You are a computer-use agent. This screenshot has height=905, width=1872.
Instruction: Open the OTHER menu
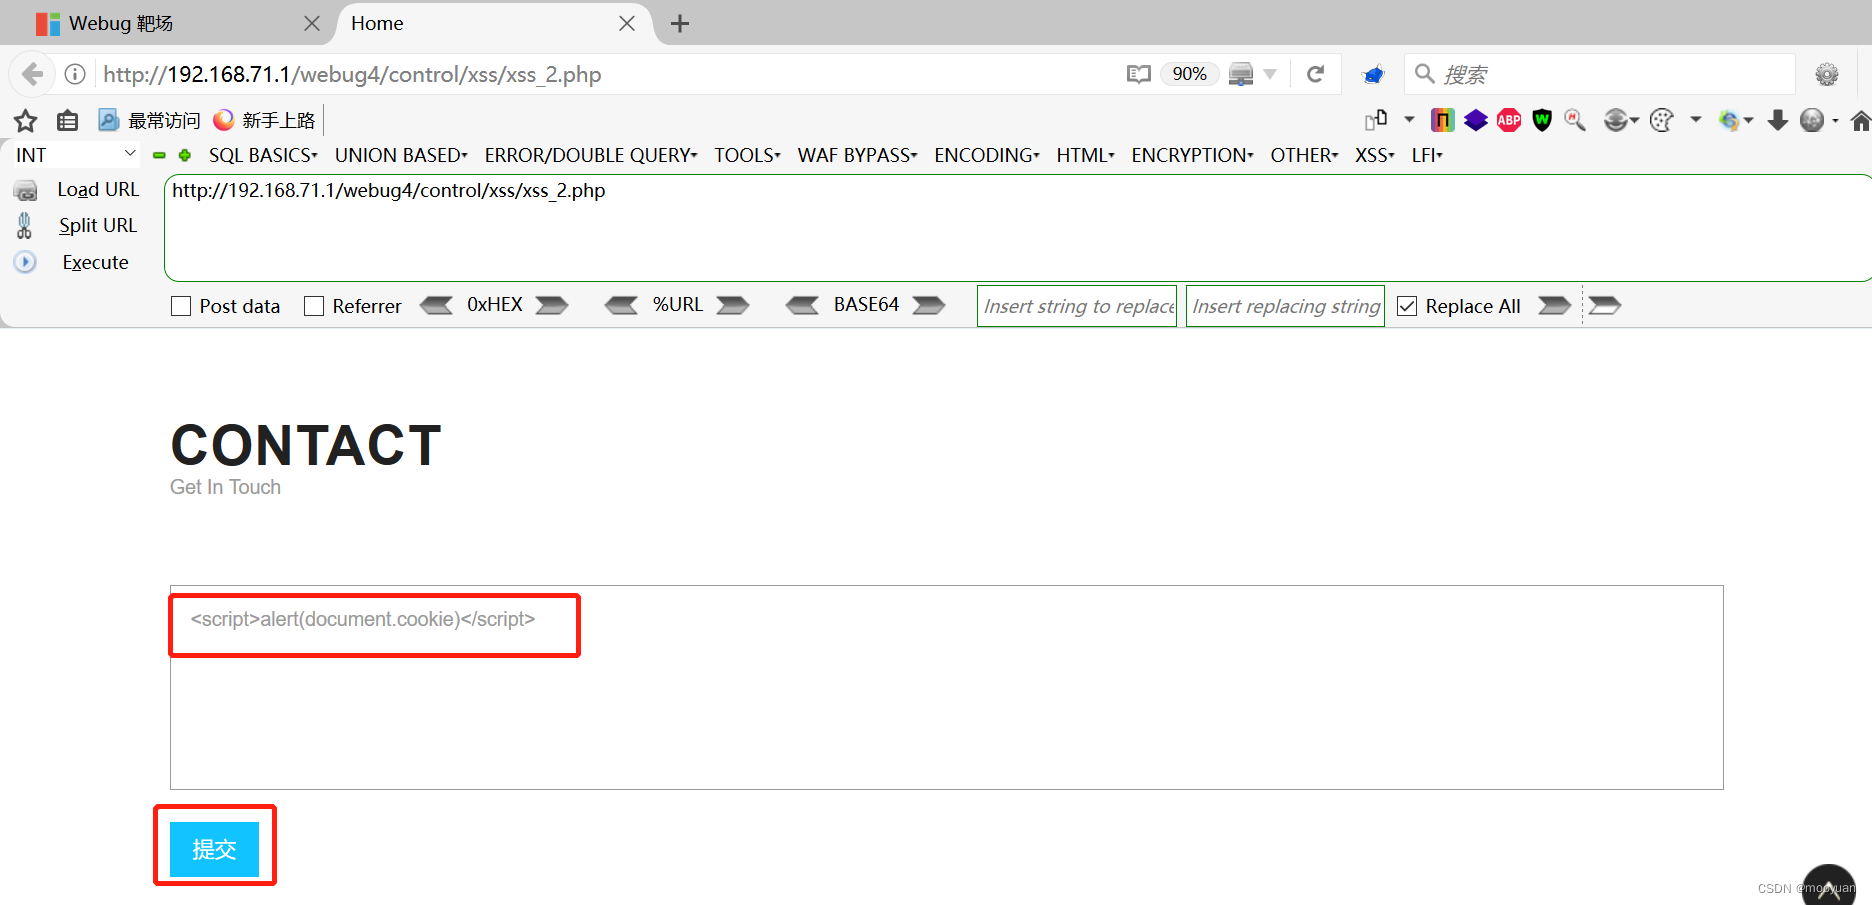tap(1304, 155)
